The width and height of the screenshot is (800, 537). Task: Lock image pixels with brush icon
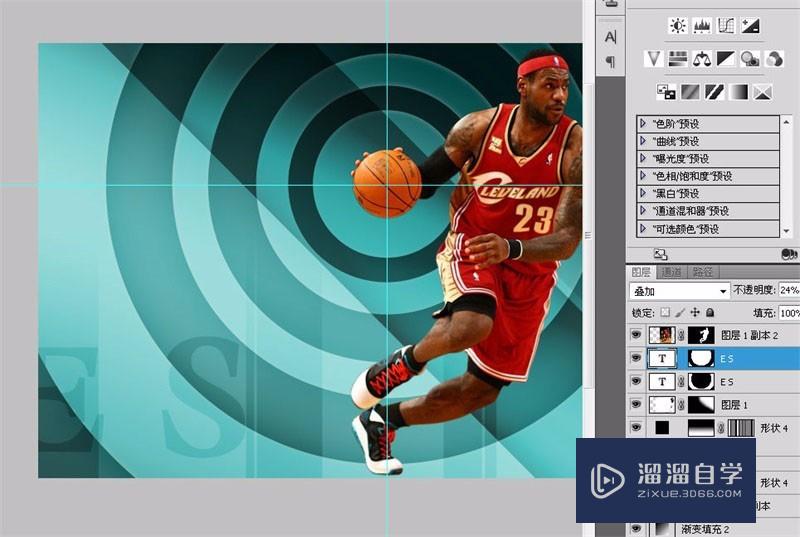click(x=680, y=312)
